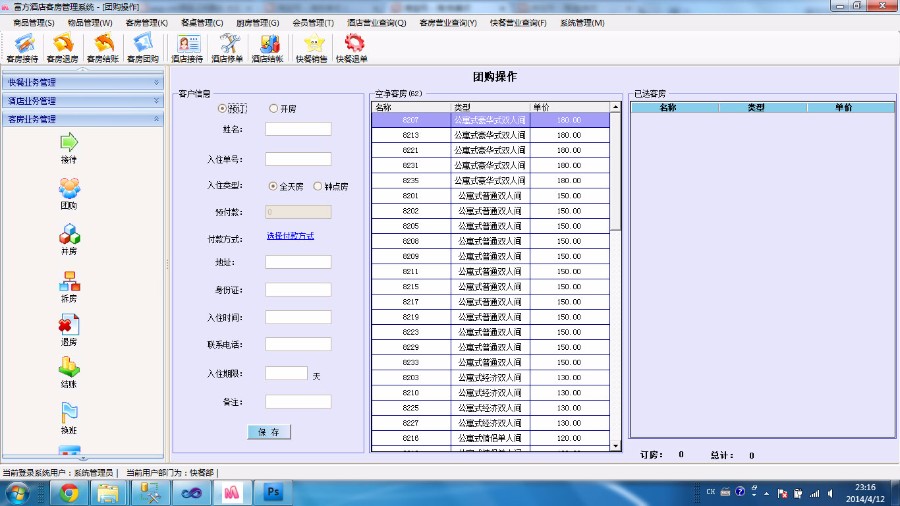Open the 客房管理(K) menu

(x=146, y=23)
